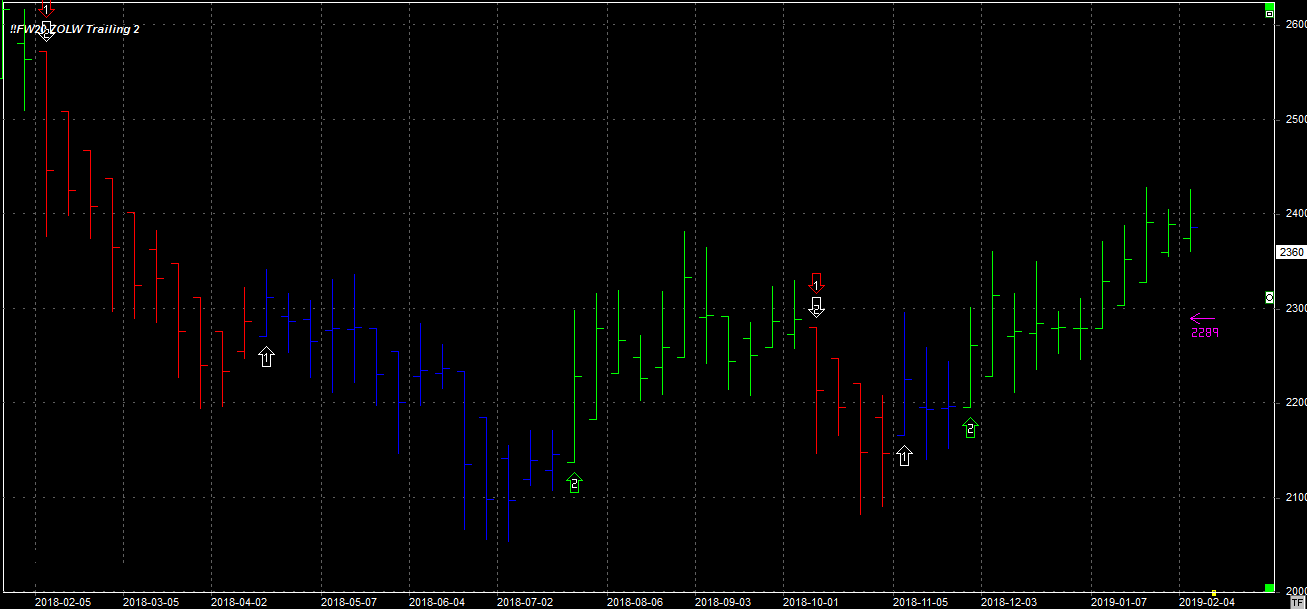Click the 2400 level on price axis
The width and height of the screenshot is (1307, 609).
tap(1292, 214)
